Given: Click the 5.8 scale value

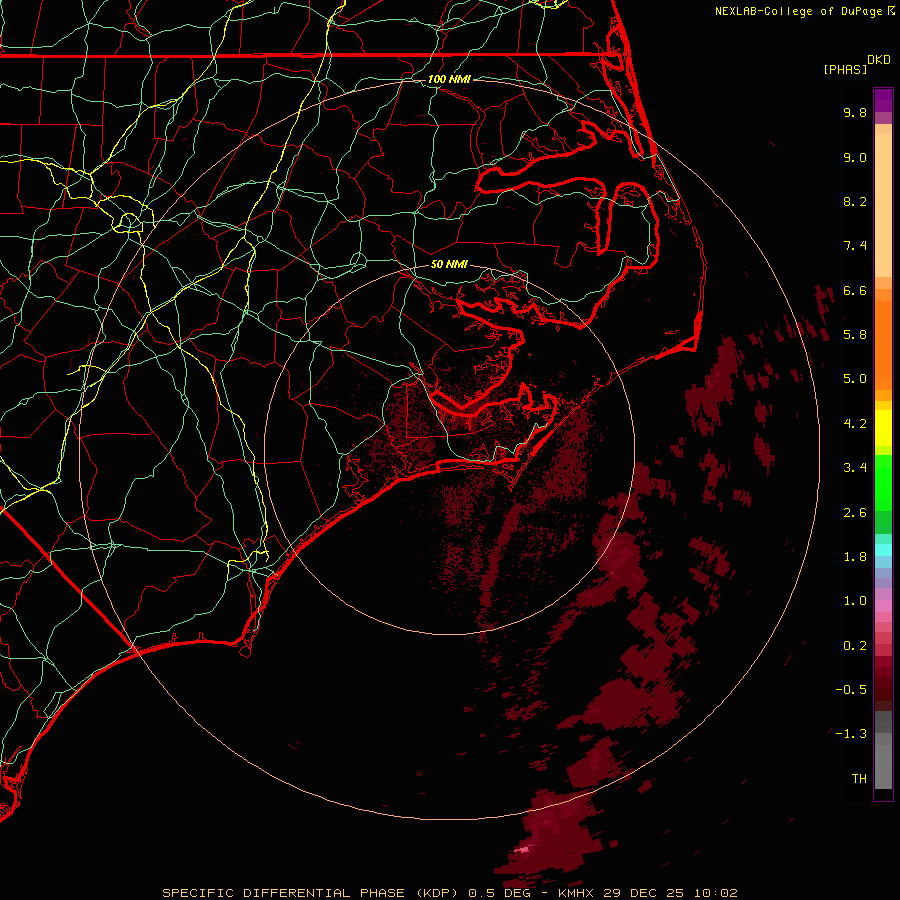Looking at the screenshot, I should (855, 335).
